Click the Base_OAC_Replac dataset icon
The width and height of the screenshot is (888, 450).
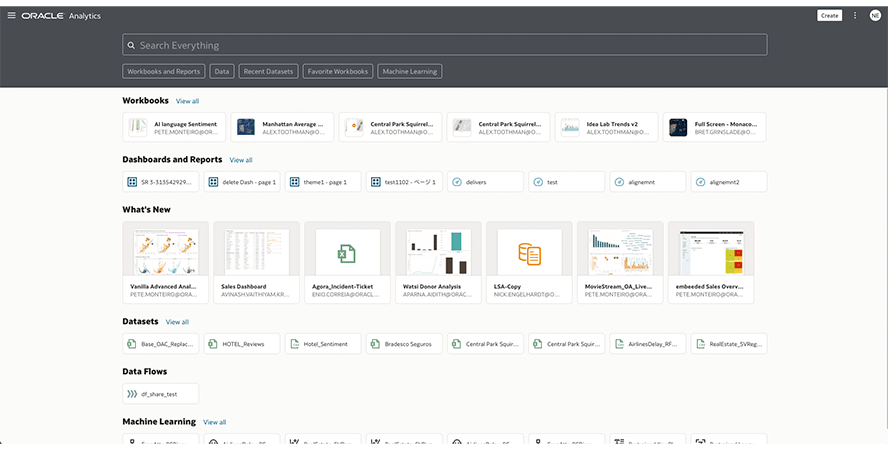132,344
